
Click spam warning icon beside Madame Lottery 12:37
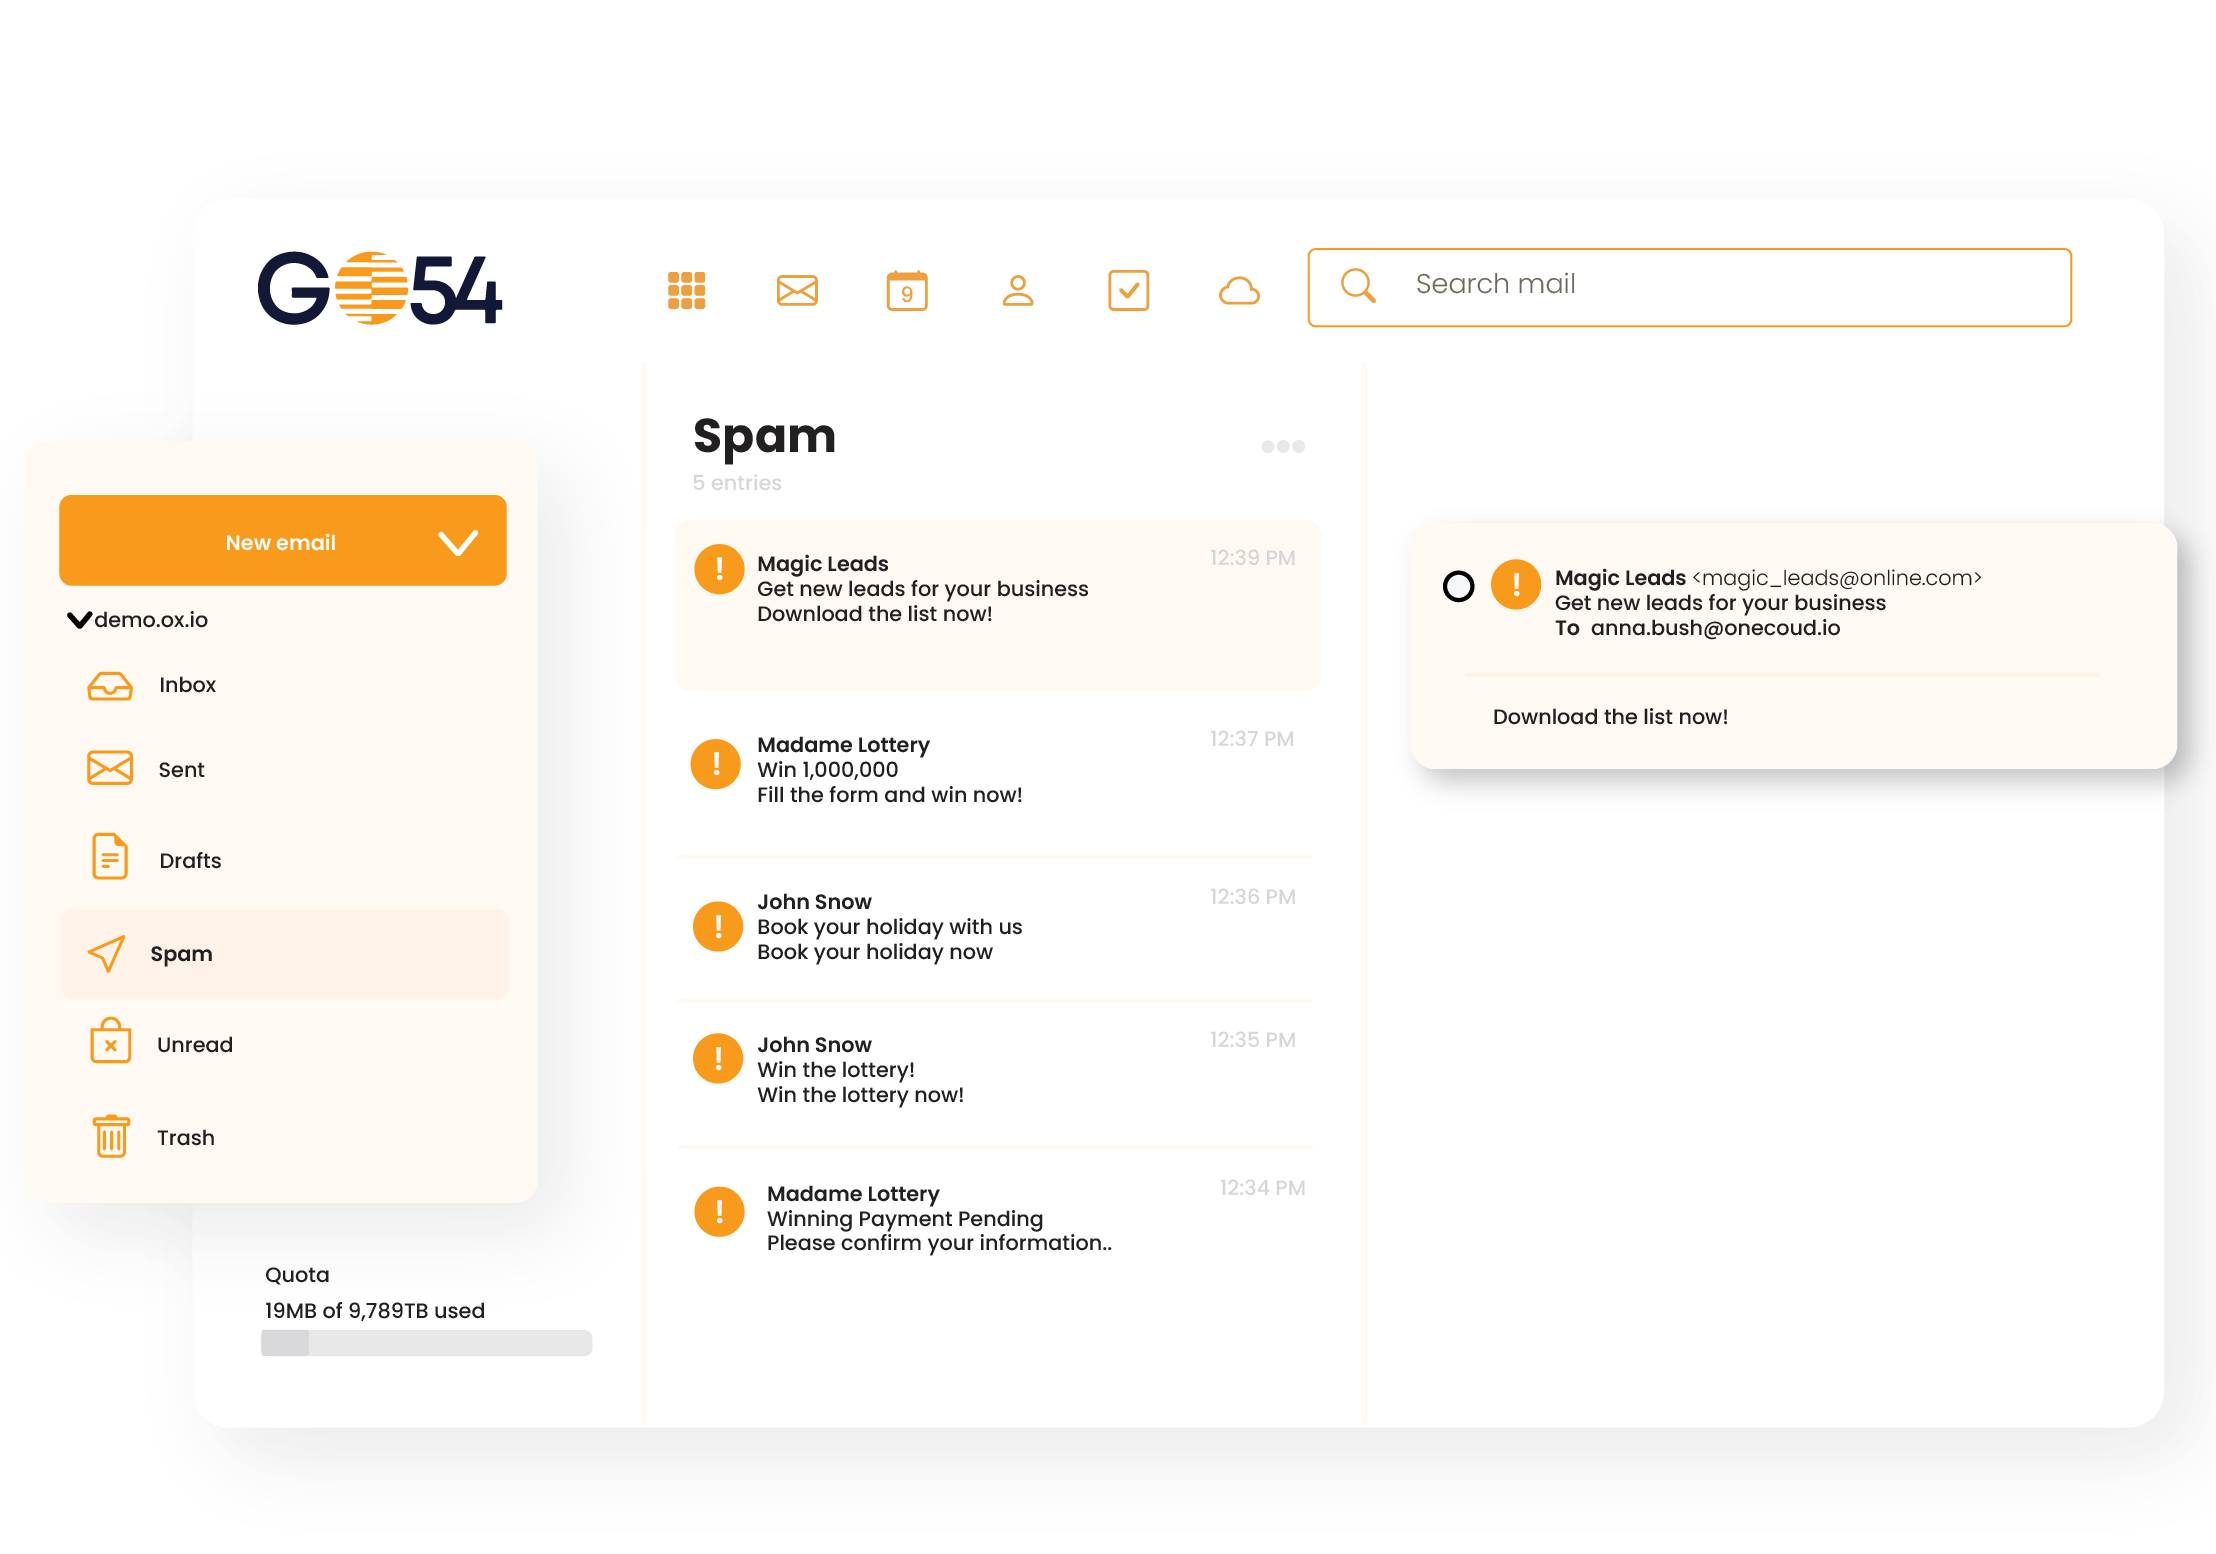tap(716, 764)
